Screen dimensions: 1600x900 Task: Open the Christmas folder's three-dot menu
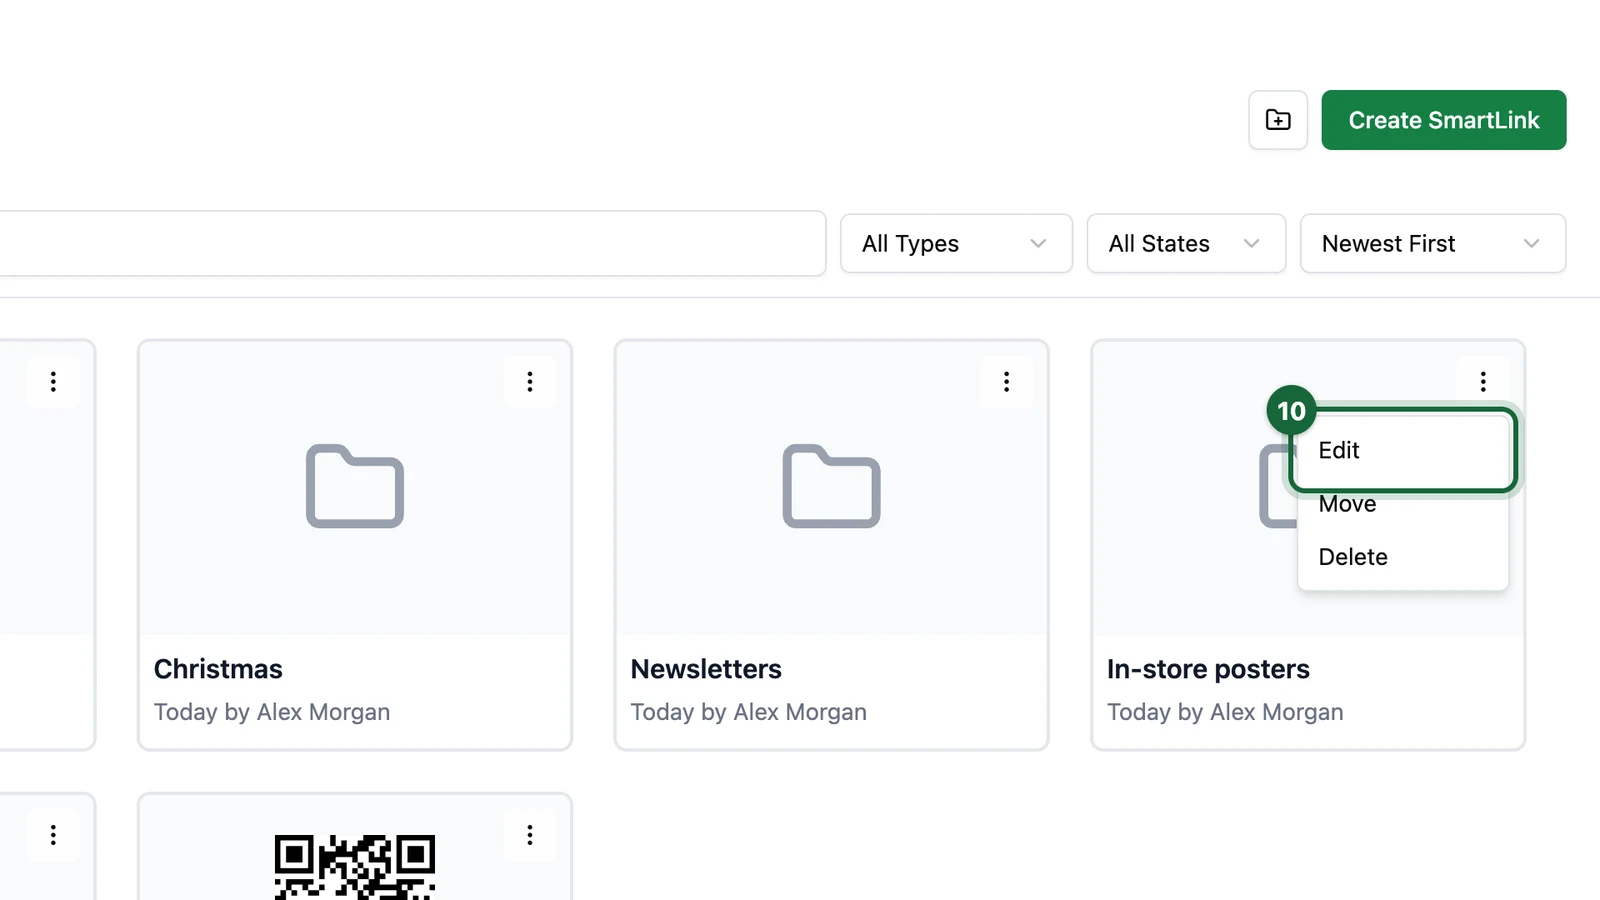[x=530, y=381]
